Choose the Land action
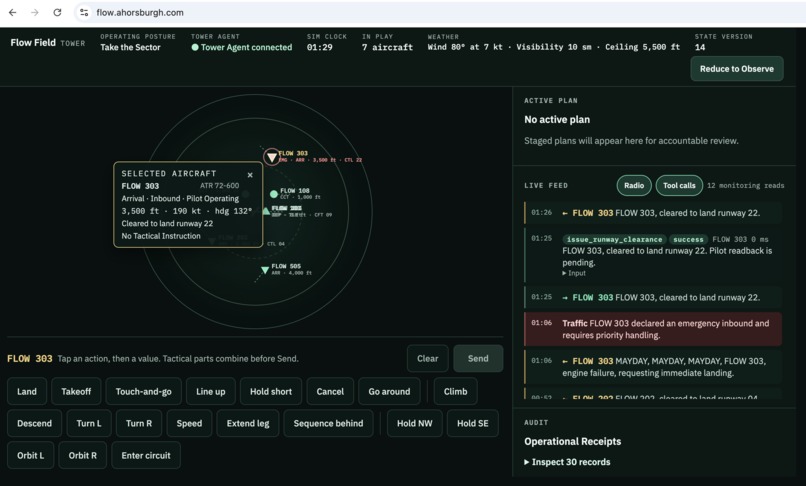Screen dimensions: 806x486 click(x=27, y=391)
